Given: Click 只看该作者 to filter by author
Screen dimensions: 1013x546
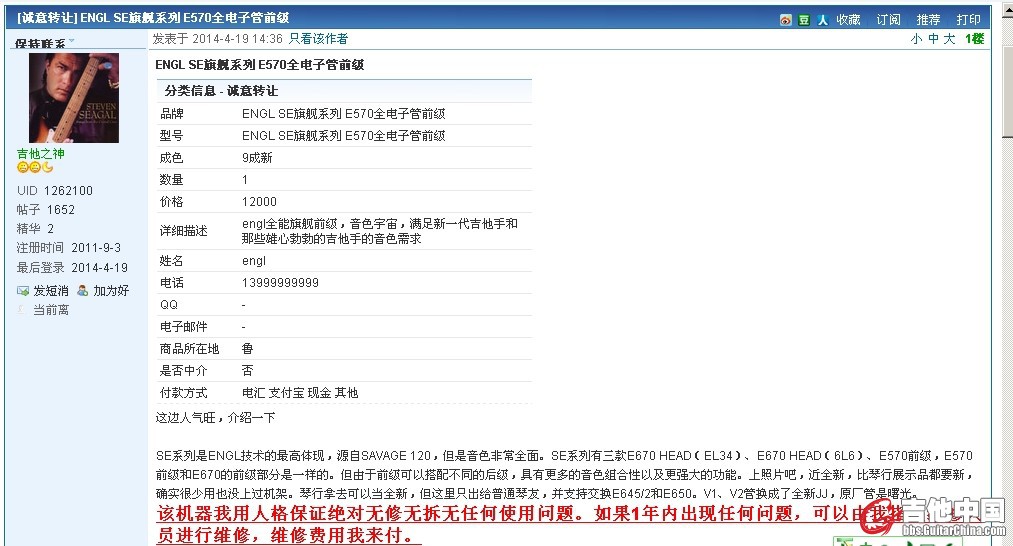Looking at the screenshot, I should pyautogui.click(x=319, y=39).
